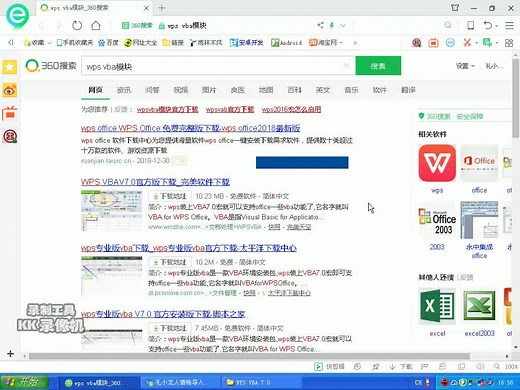The image size is (520, 390).
Task: Click the plus icon at sidebar bottom
Action: [10, 354]
